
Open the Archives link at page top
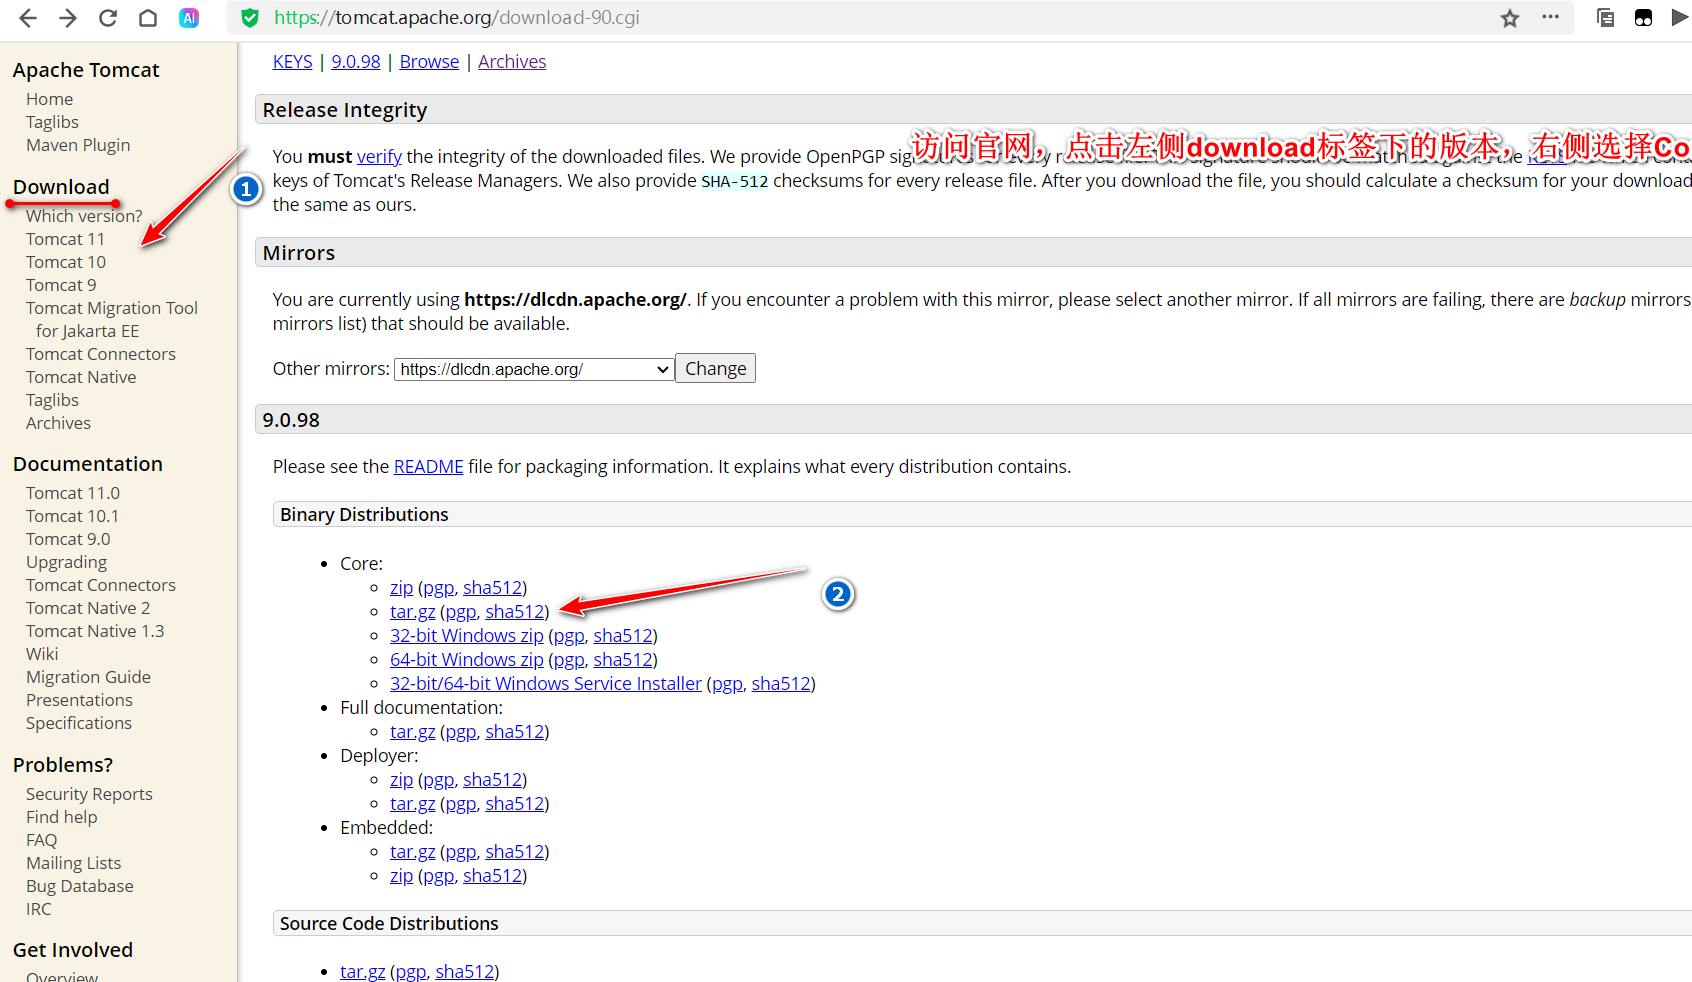[512, 61]
